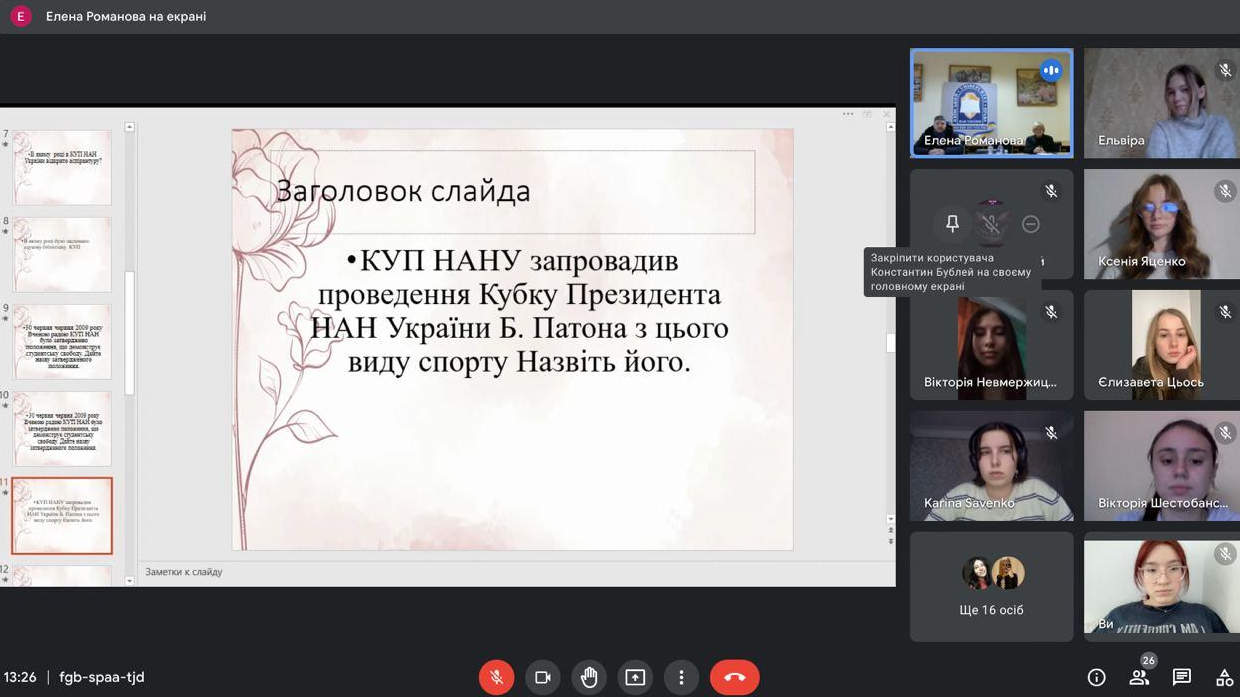Image resolution: width=1240 pixels, height=697 pixels.
Task: Open the 'Ще 16 осіб' tile
Action: (x=991, y=587)
